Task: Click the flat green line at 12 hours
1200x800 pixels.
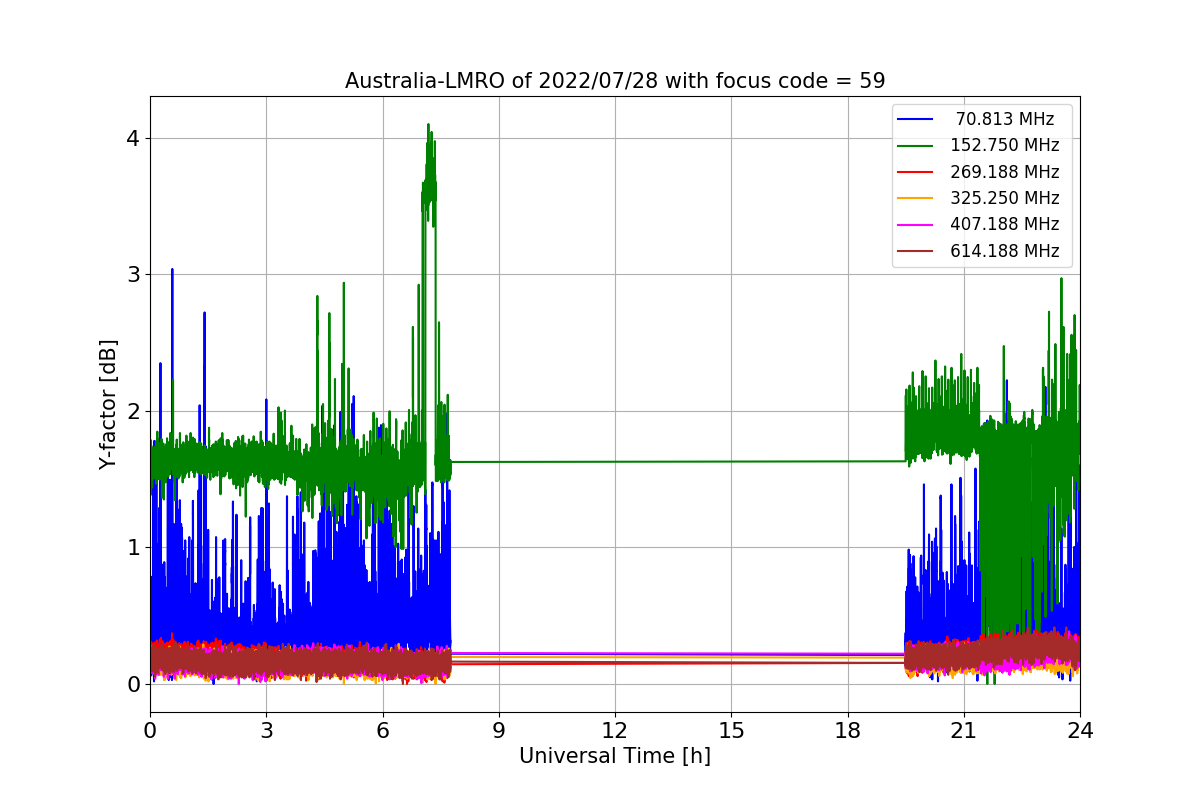Action: 615,461
